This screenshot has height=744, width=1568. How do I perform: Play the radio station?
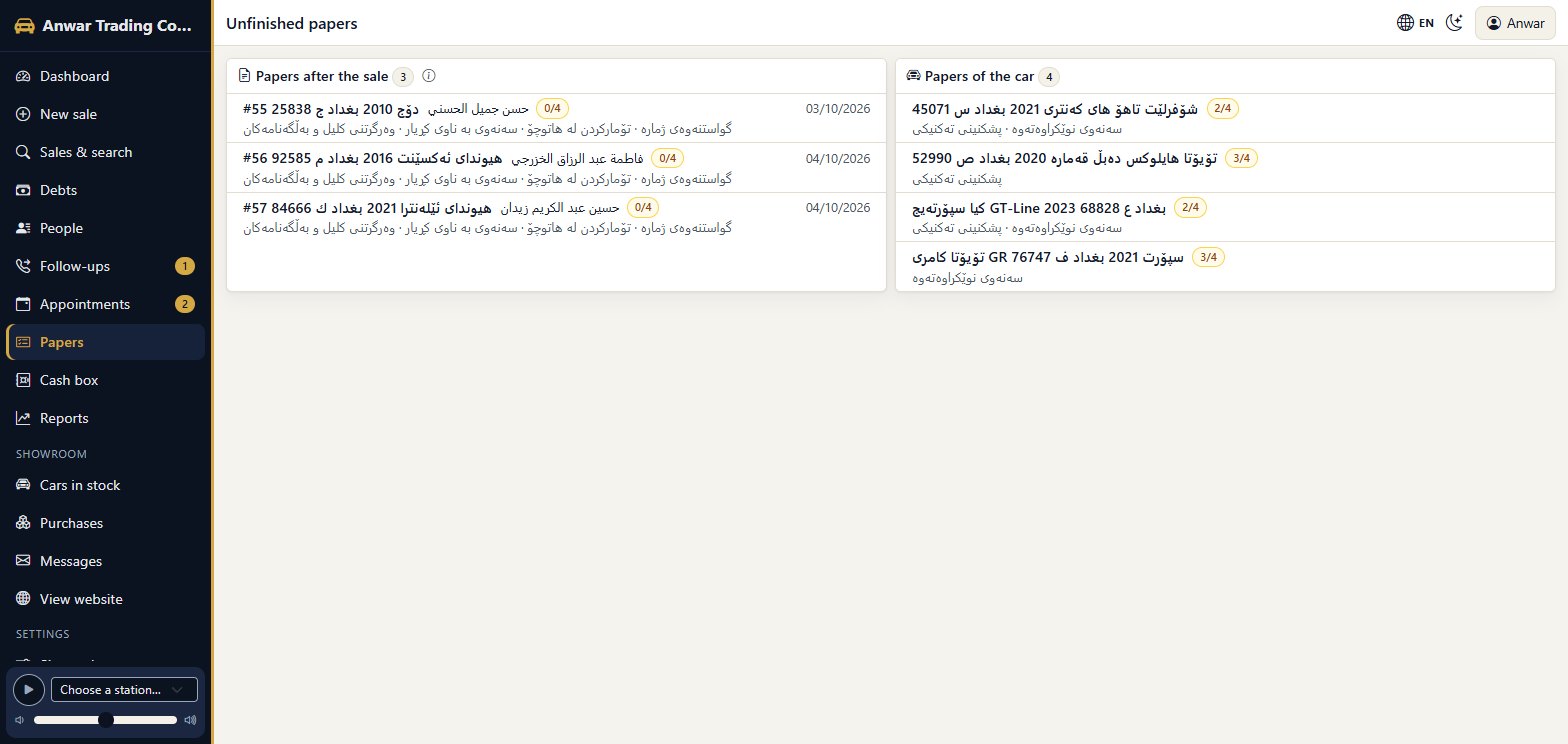[28, 690]
